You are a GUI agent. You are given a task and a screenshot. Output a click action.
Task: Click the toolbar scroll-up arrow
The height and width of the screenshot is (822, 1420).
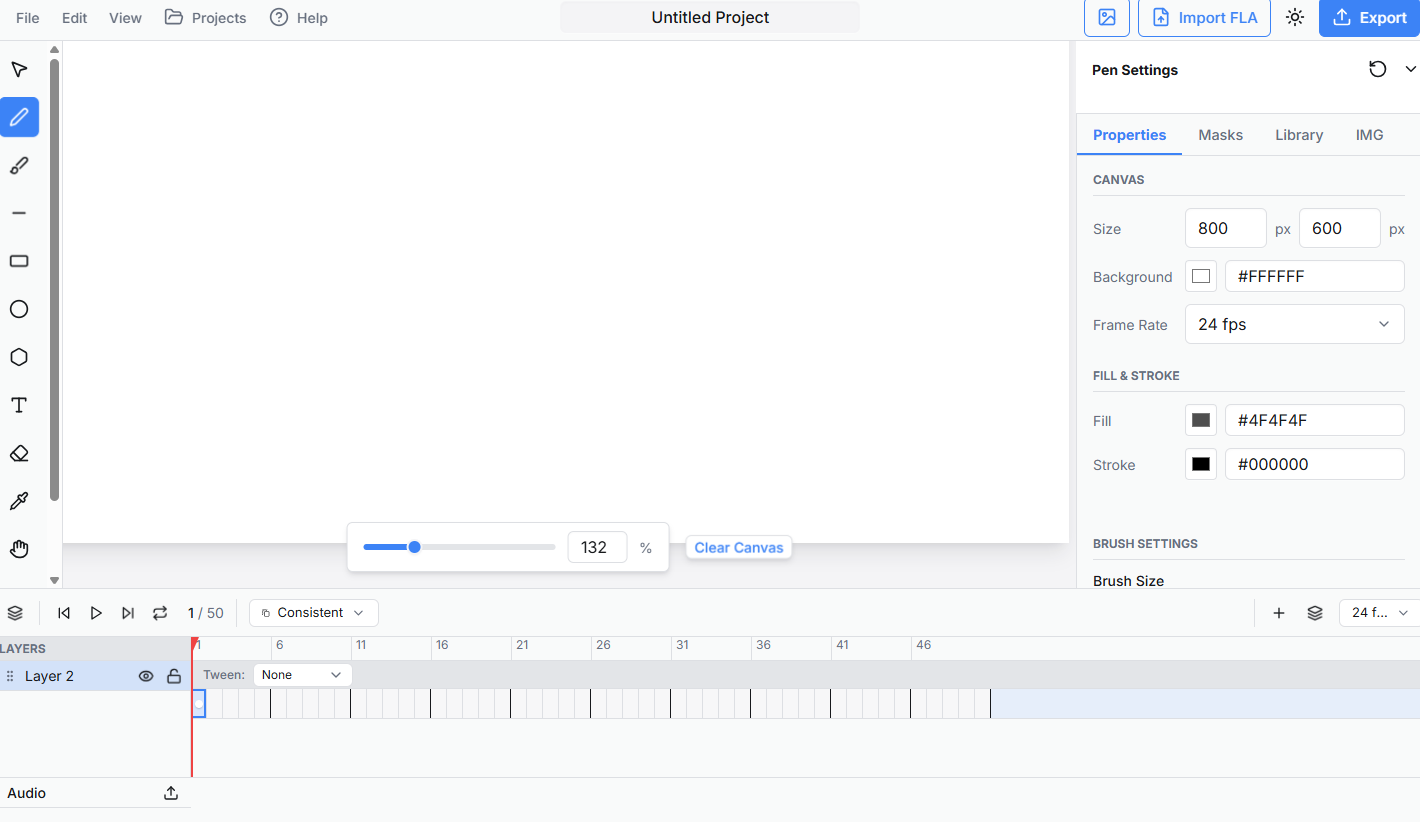pos(54,50)
